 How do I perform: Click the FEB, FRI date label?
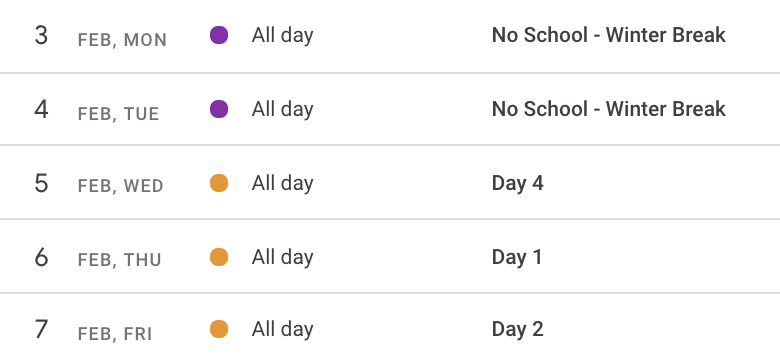click(115, 334)
